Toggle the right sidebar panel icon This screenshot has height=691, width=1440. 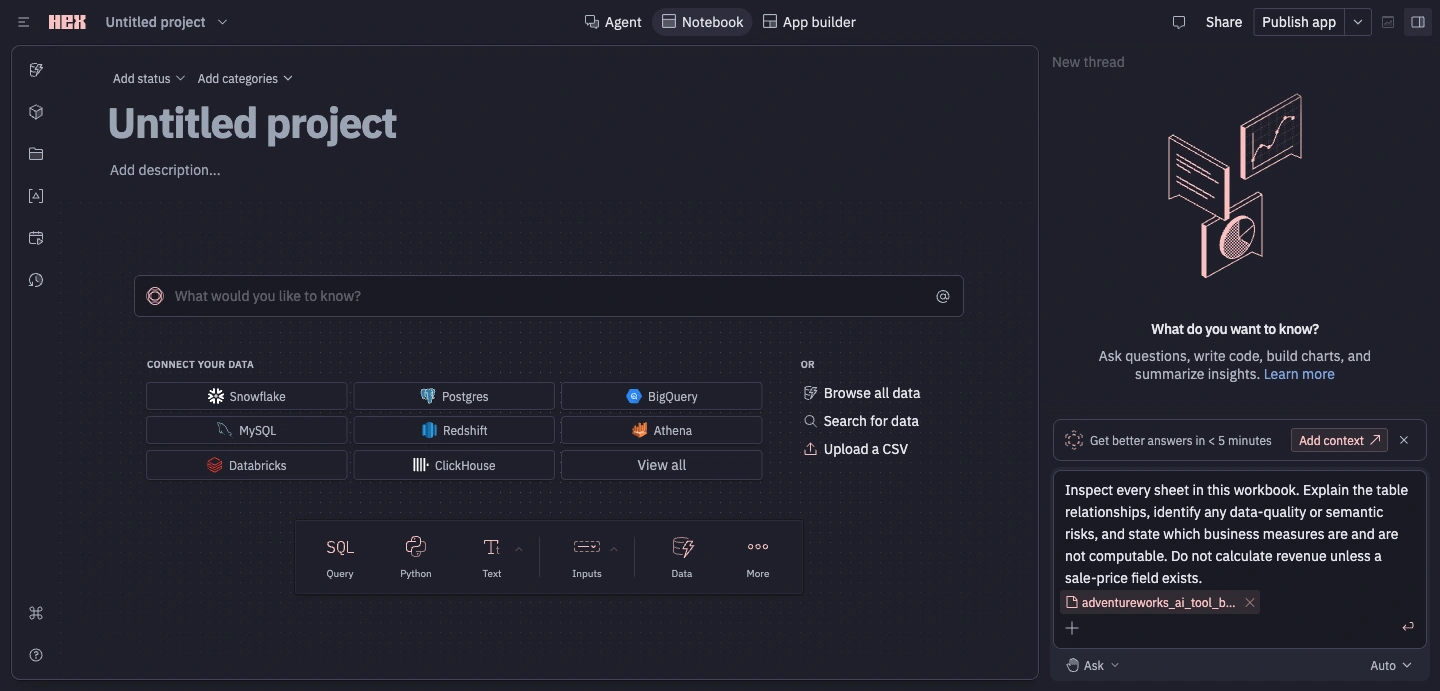click(1418, 22)
